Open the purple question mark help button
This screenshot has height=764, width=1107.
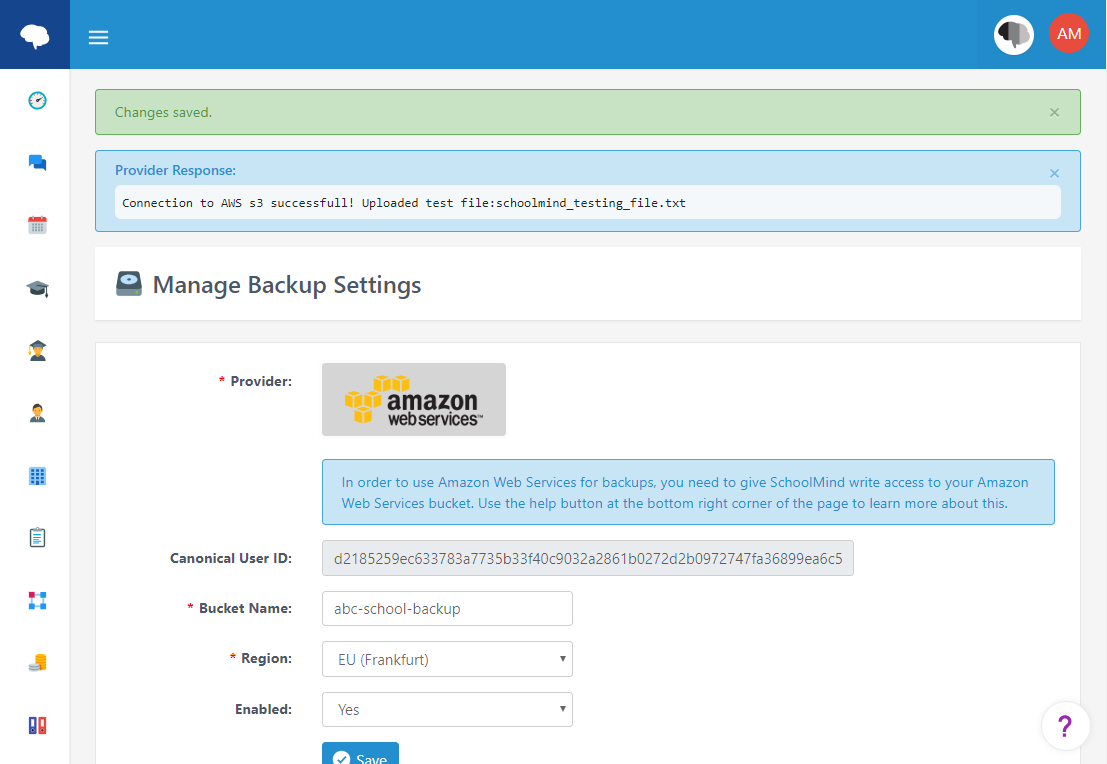[x=1065, y=726]
